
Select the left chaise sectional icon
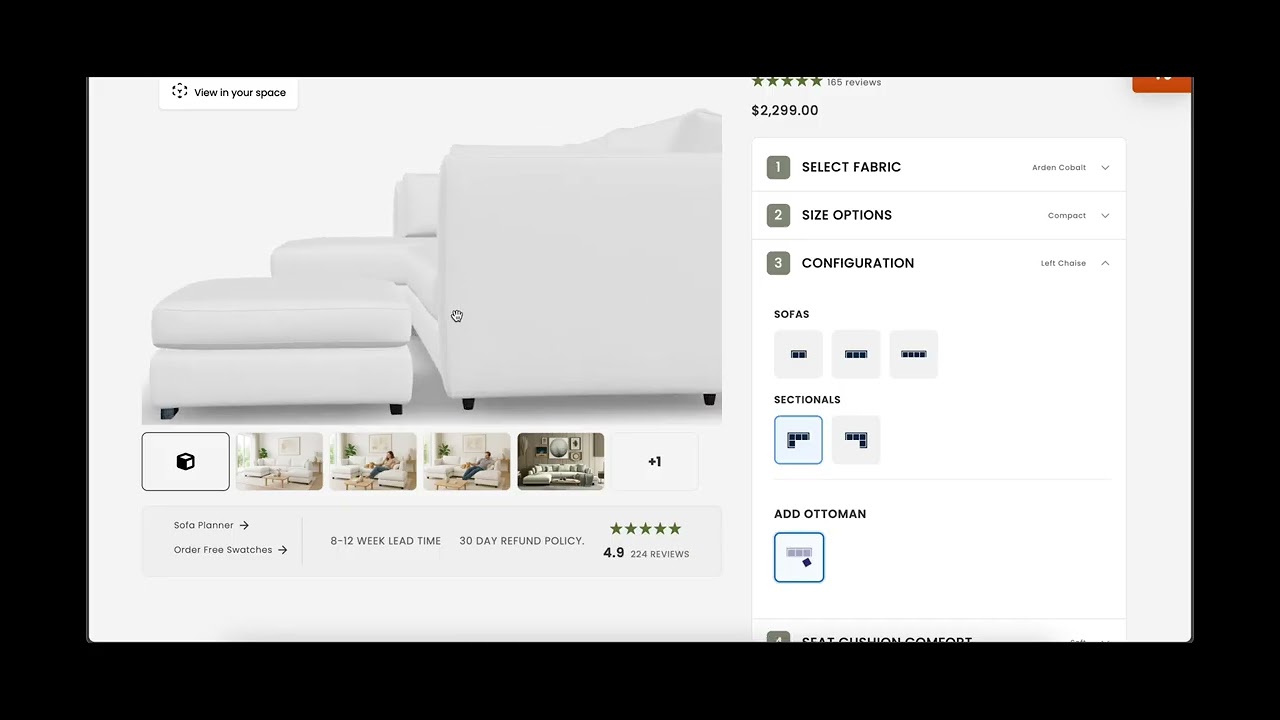pos(798,440)
